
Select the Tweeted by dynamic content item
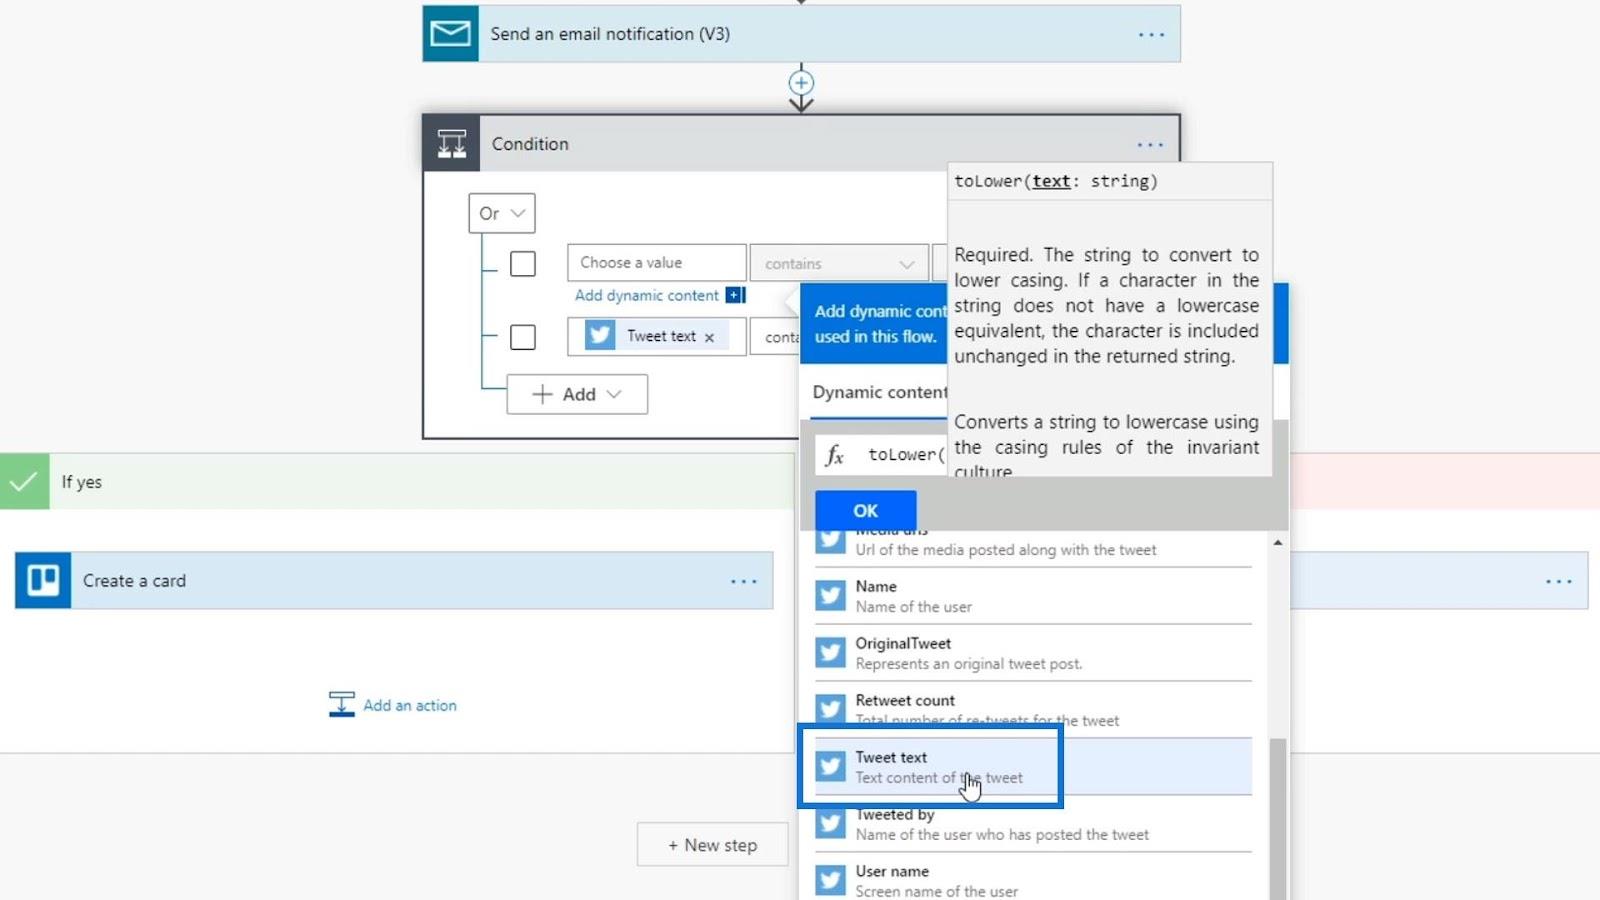point(1033,824)
